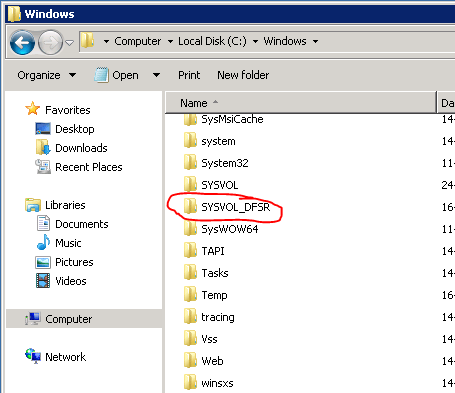The height and width of the screenshot is (393, 455).
Task: Select the Vss folder name
Action: [x=209, y=339]
